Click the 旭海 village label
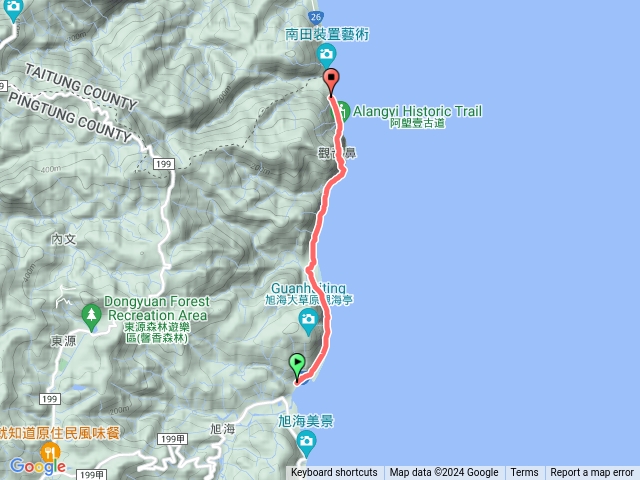Viewport: 640px width, 480px height. click(x=222, y=429)
